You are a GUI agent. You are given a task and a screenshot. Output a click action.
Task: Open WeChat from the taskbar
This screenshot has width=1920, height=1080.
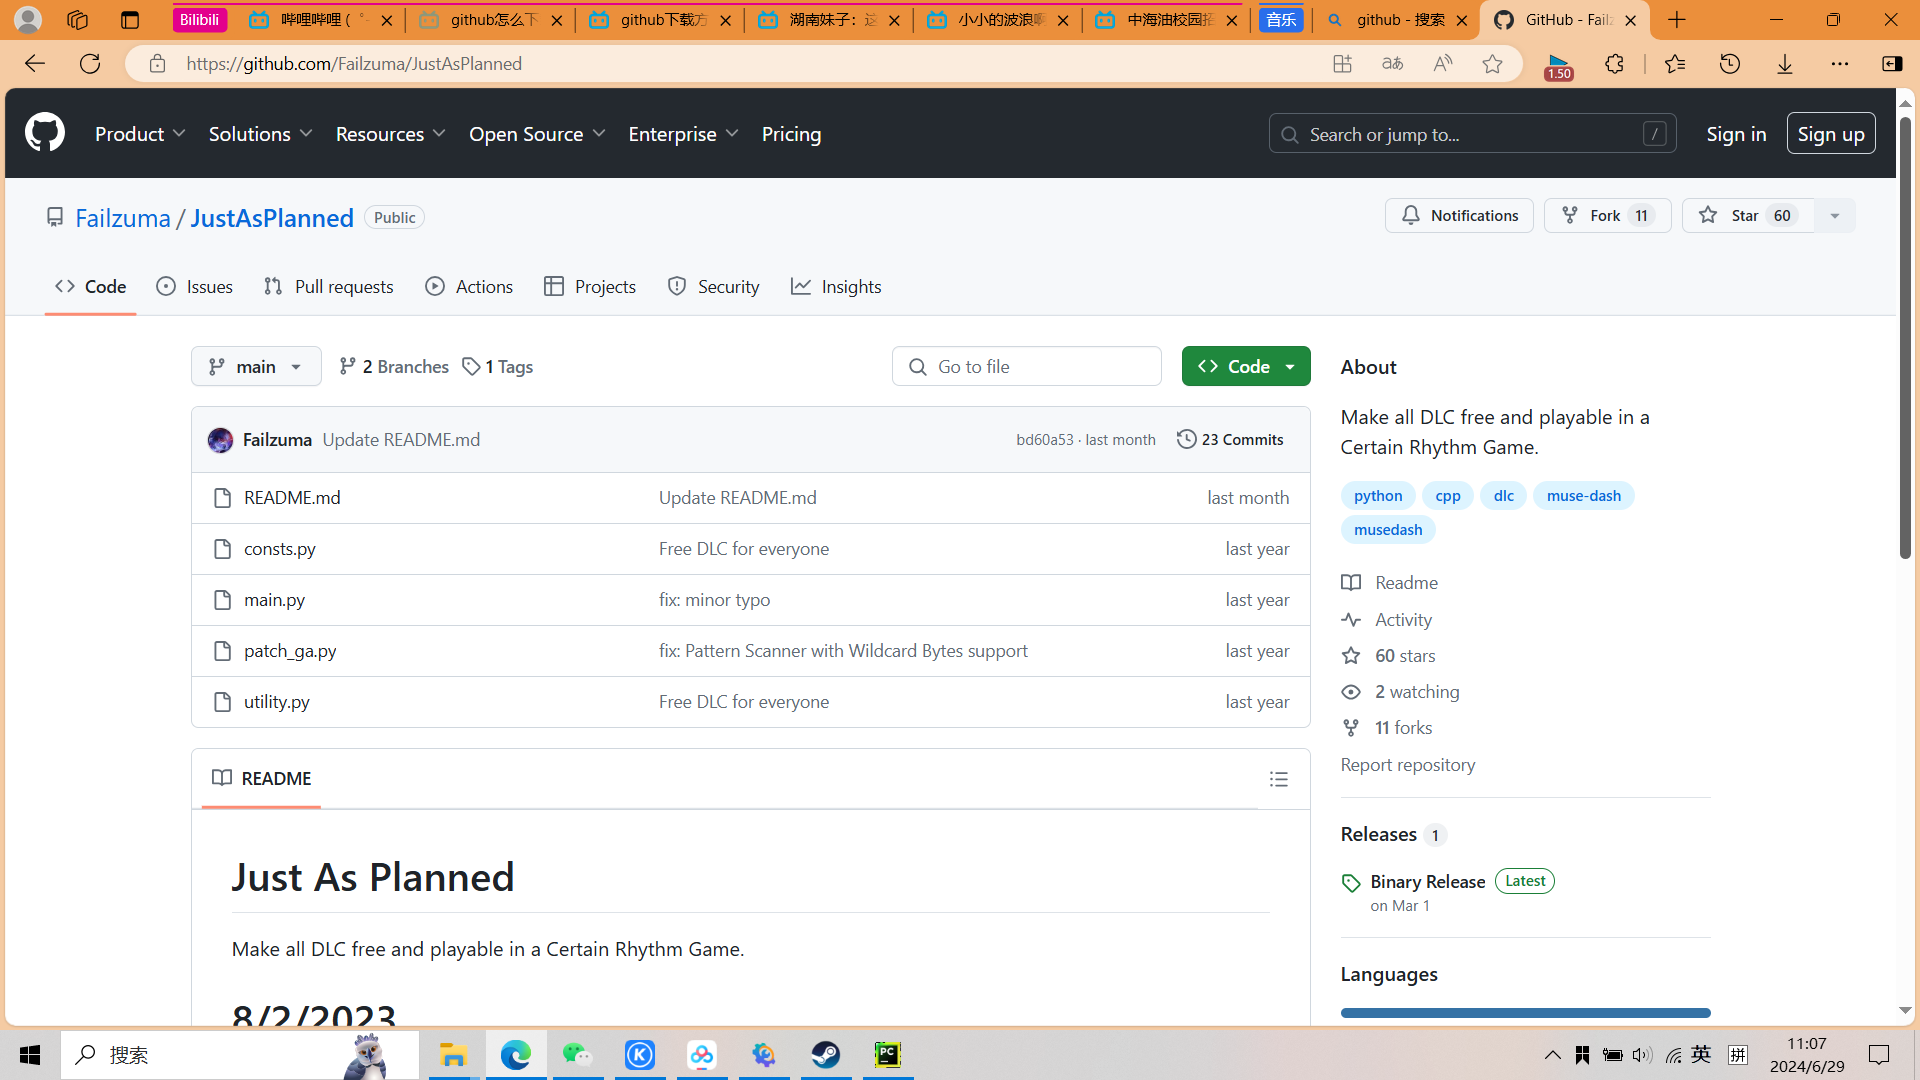(578, 1055)
